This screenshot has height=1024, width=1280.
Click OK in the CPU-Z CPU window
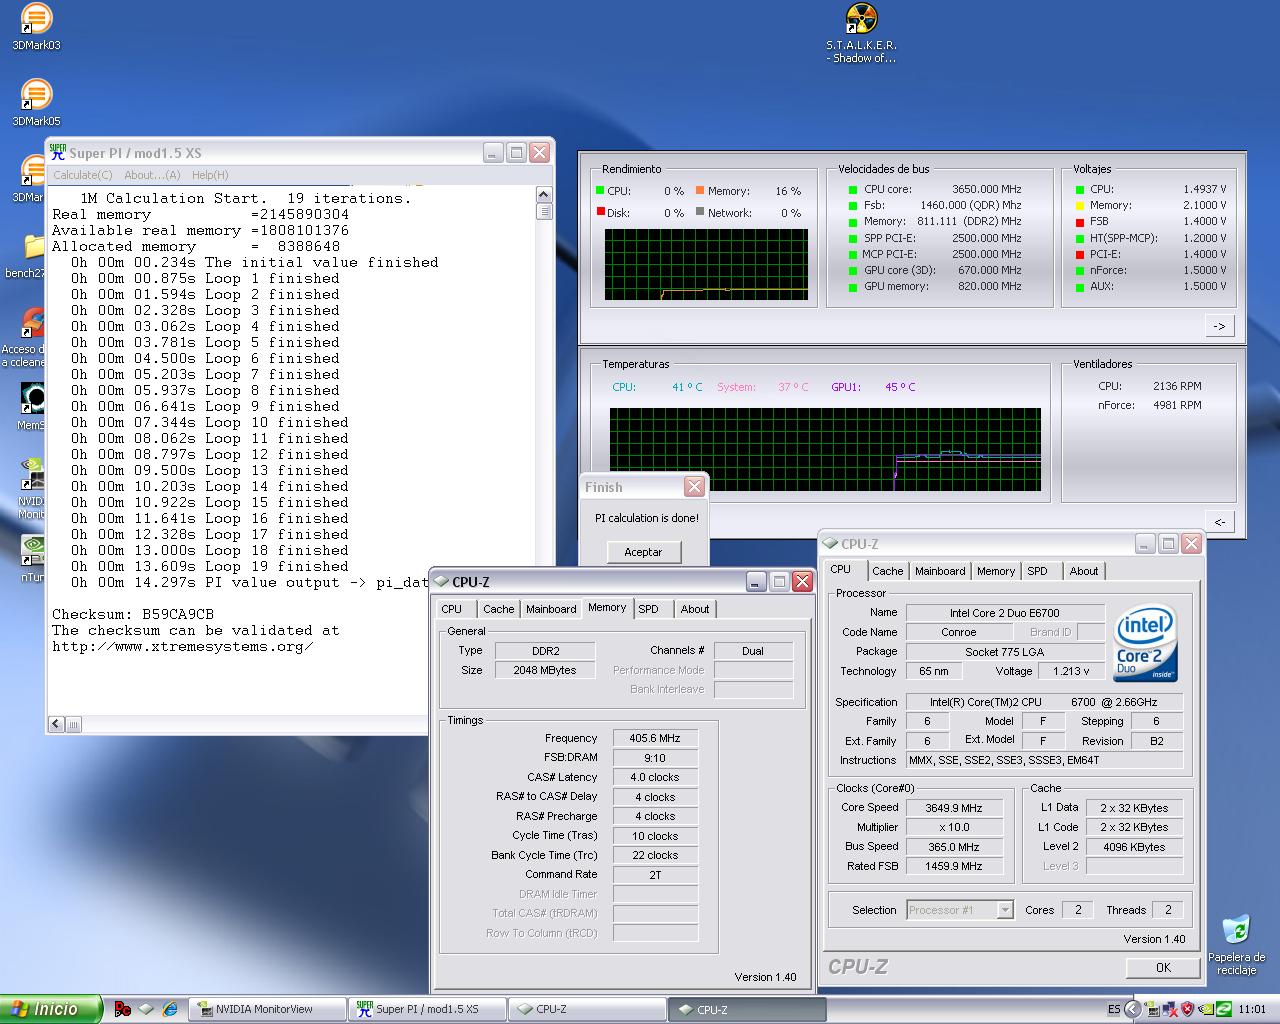coord(1163,967)
